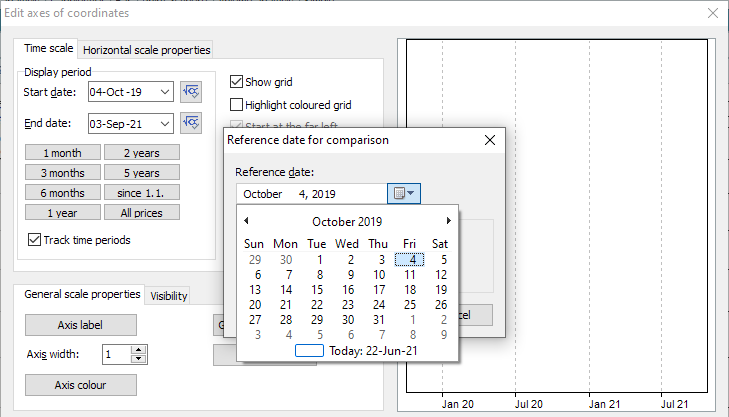Image resolution: width=729 pixels, height=417 pixels.
Task: Uncheck Track time periods
Action: tap(35, 240)
